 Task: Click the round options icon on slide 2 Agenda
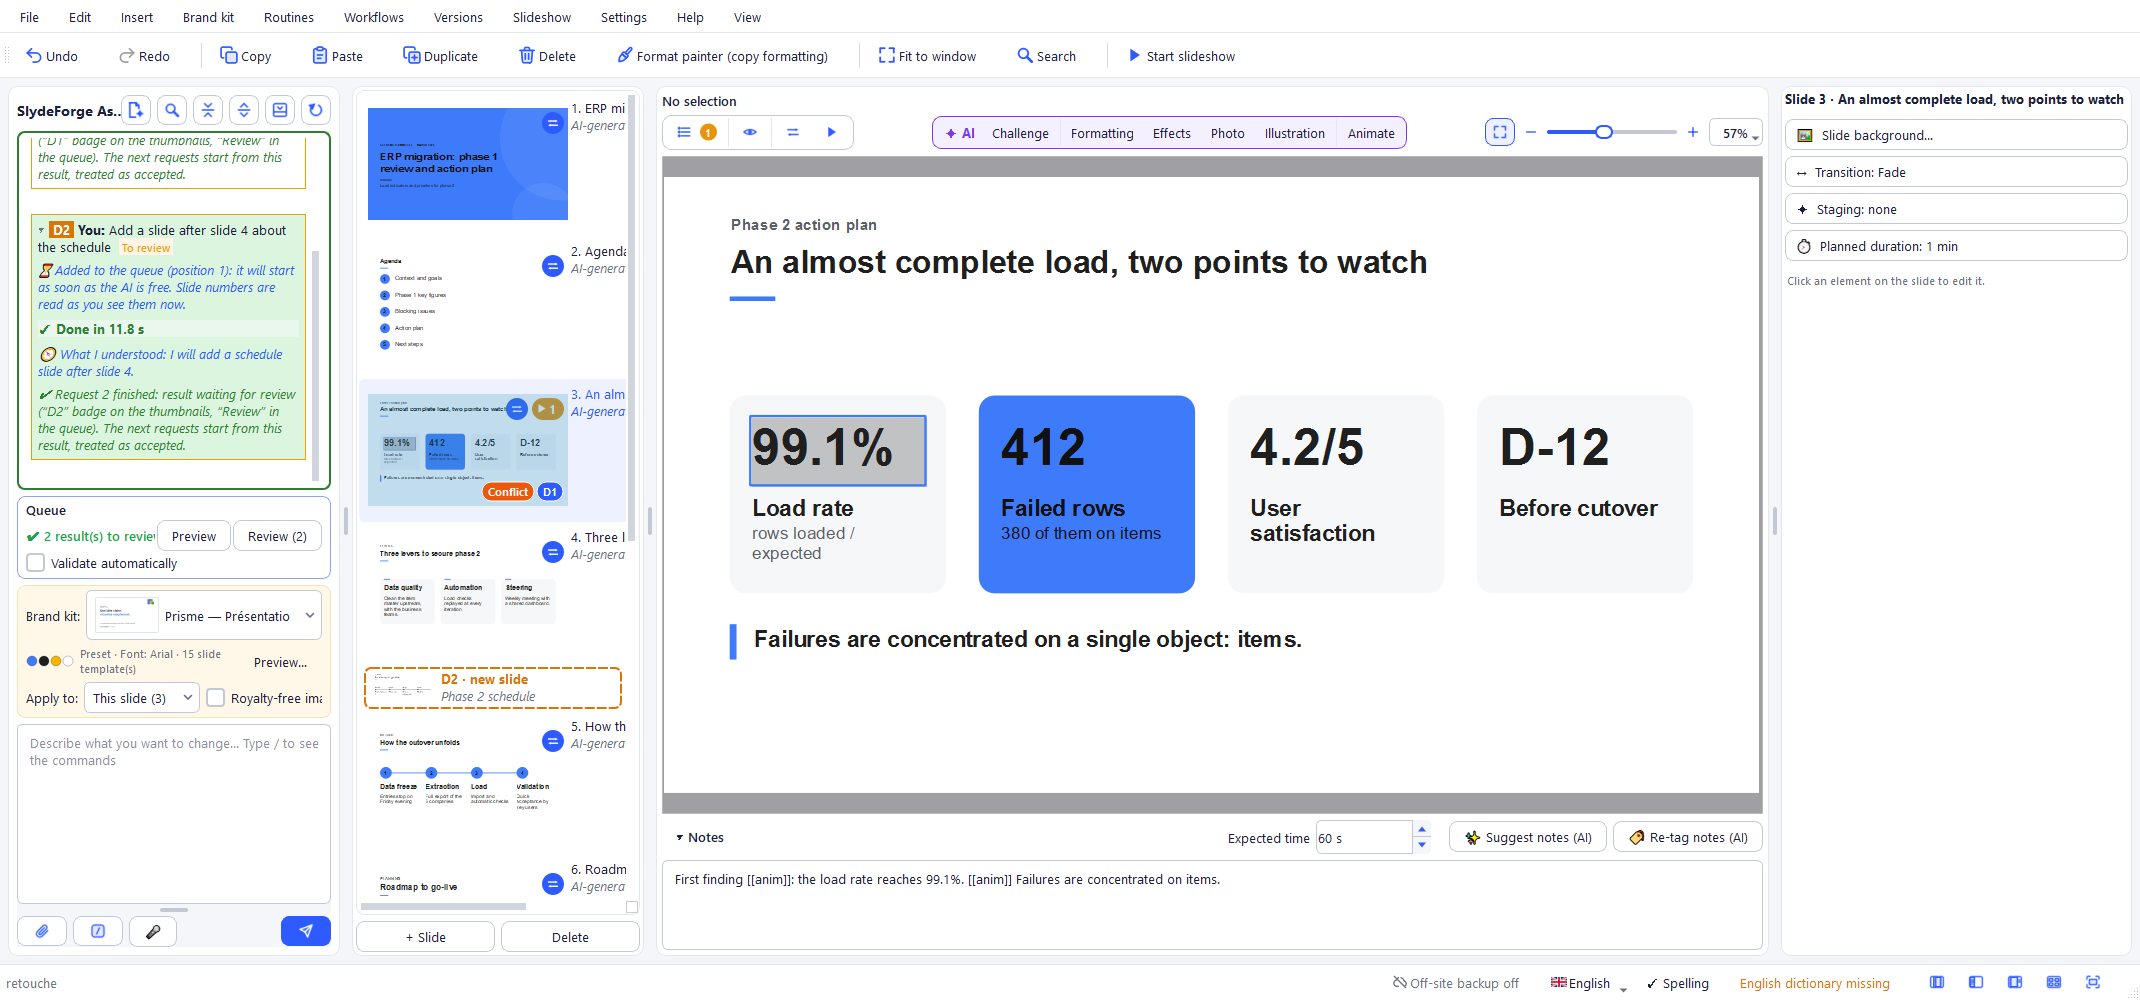pyautogui.click(x=552, y=266)
